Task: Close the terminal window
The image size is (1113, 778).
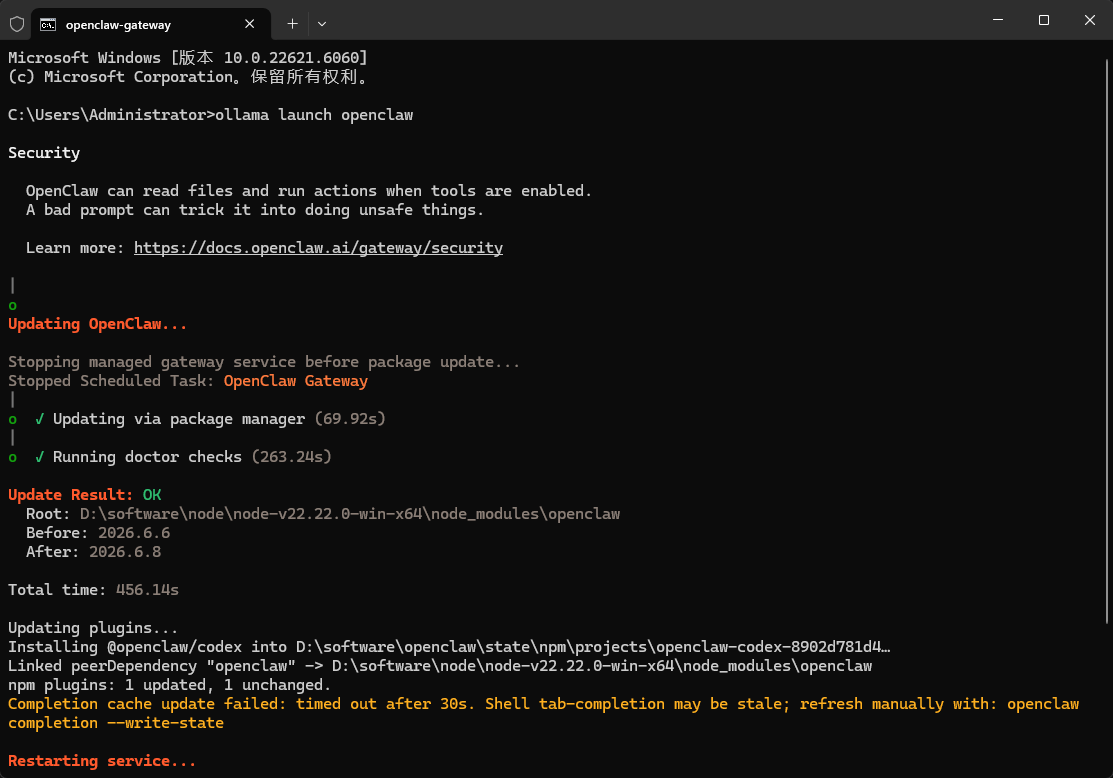Action: point(1090,20)
